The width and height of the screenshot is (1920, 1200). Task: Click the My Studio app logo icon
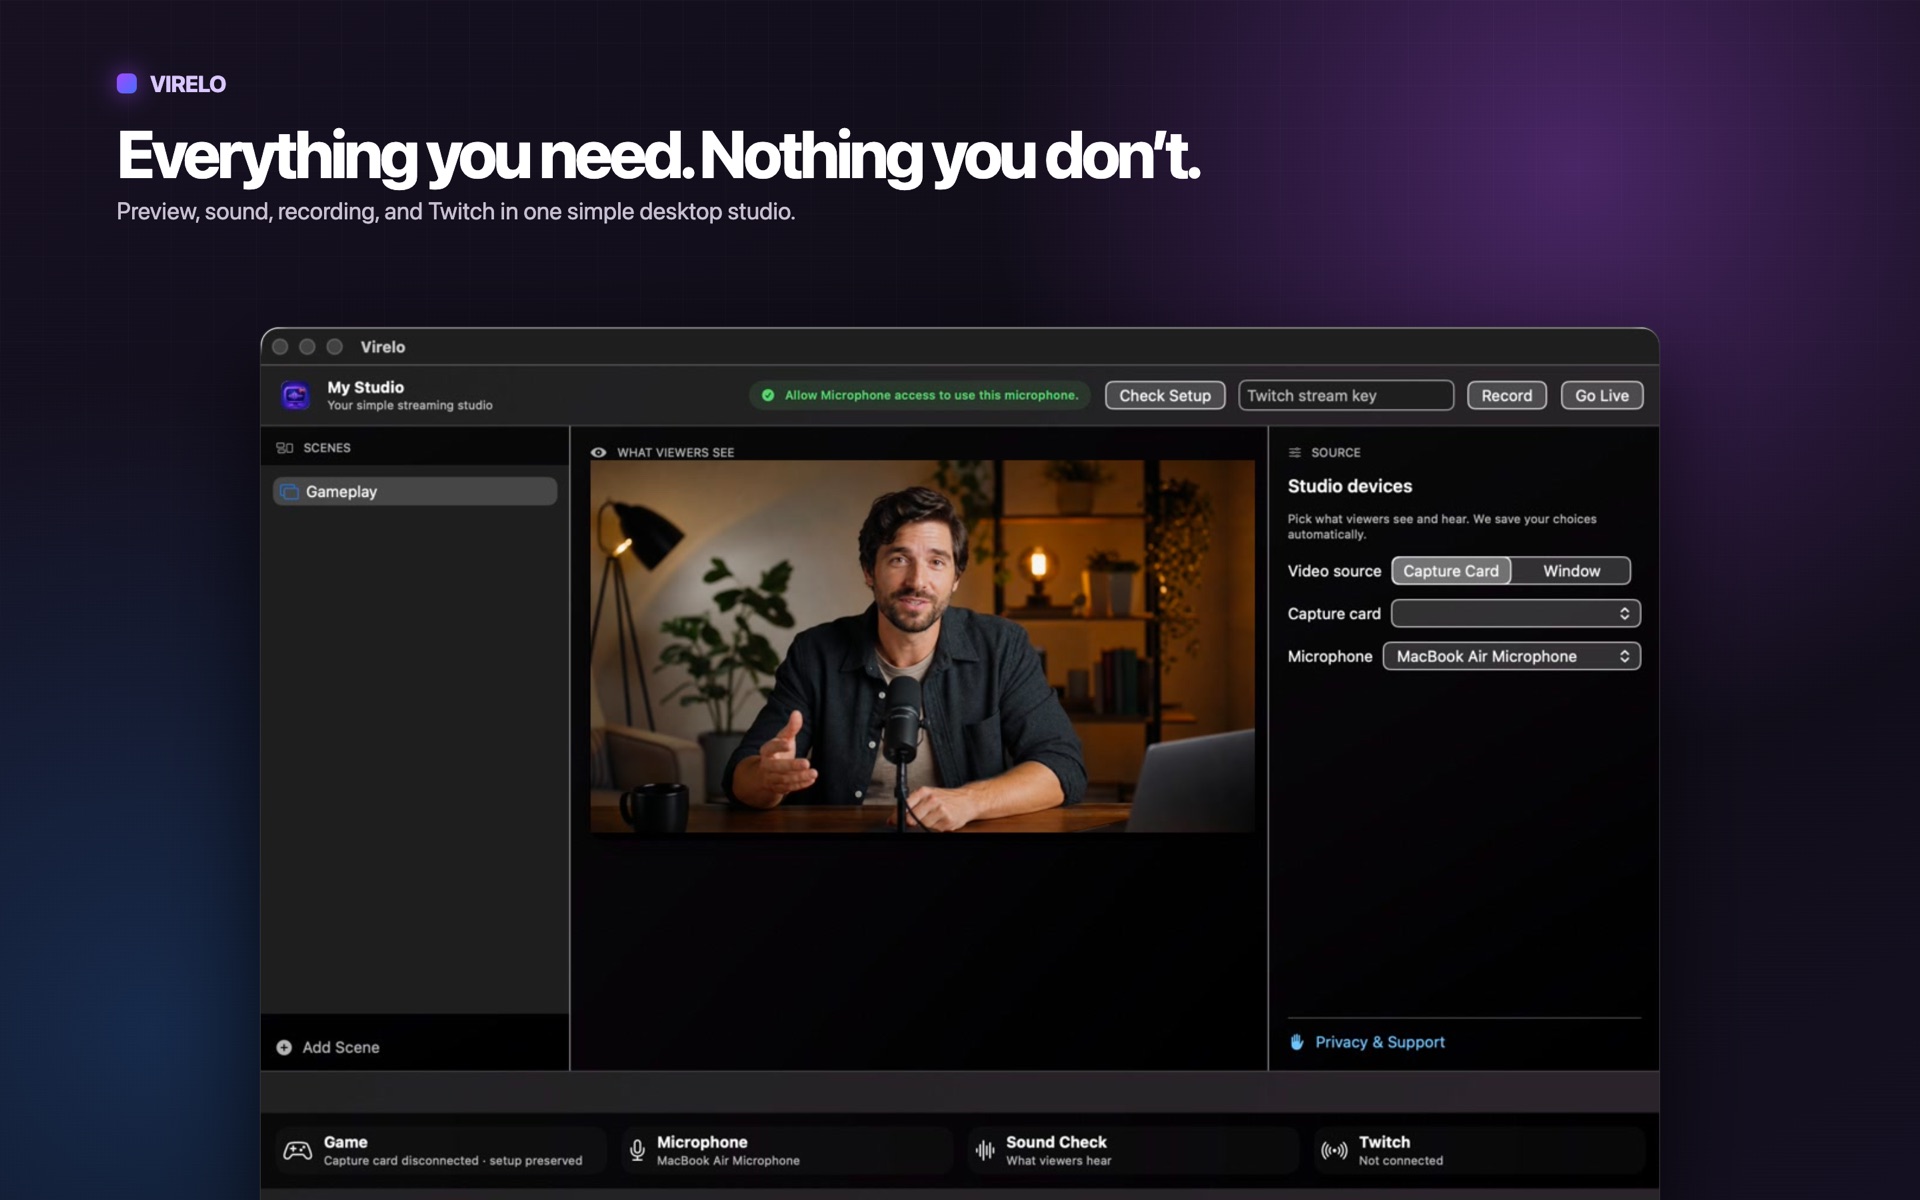point(295,396)
